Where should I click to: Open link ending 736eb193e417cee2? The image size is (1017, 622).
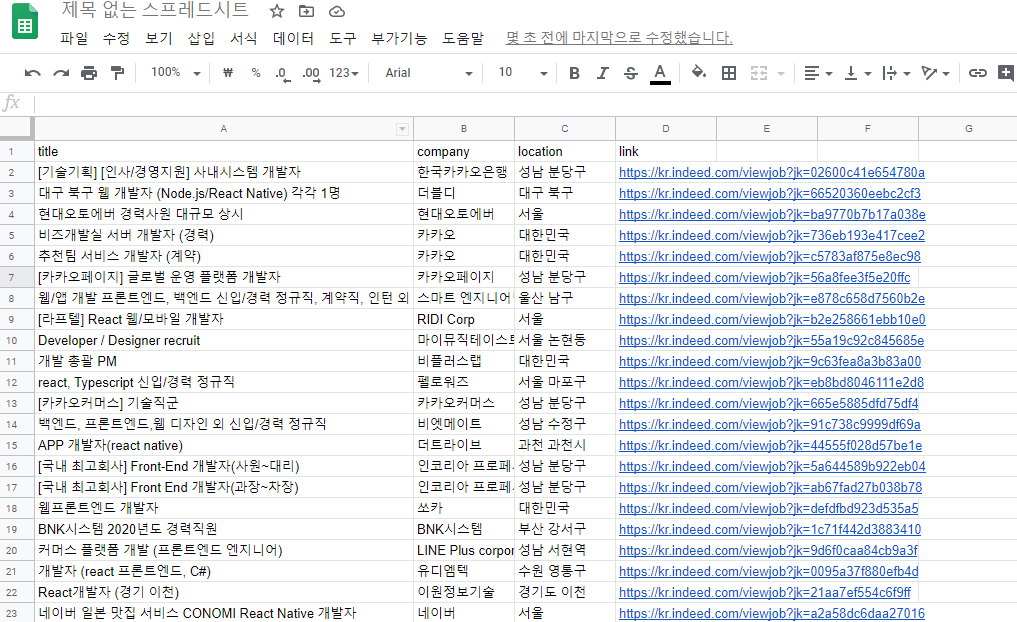(772, 235)
